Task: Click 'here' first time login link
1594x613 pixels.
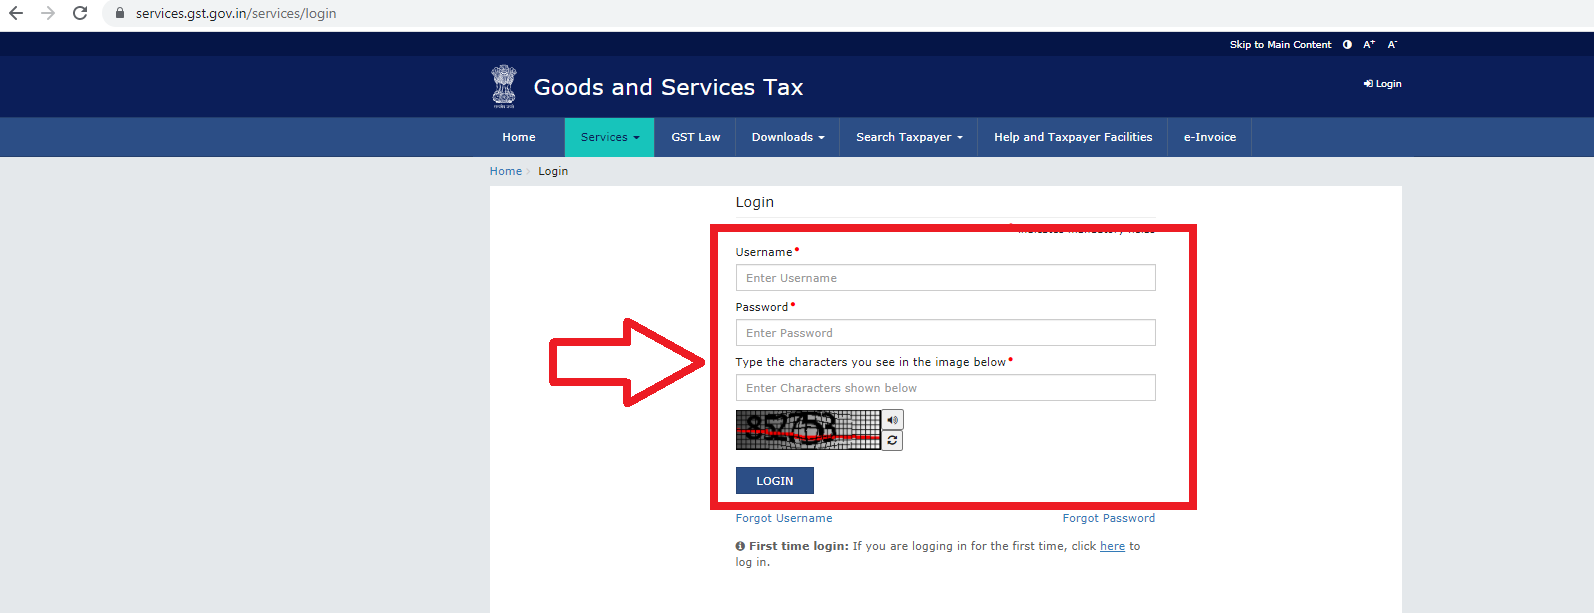Action: [1112, 546]
